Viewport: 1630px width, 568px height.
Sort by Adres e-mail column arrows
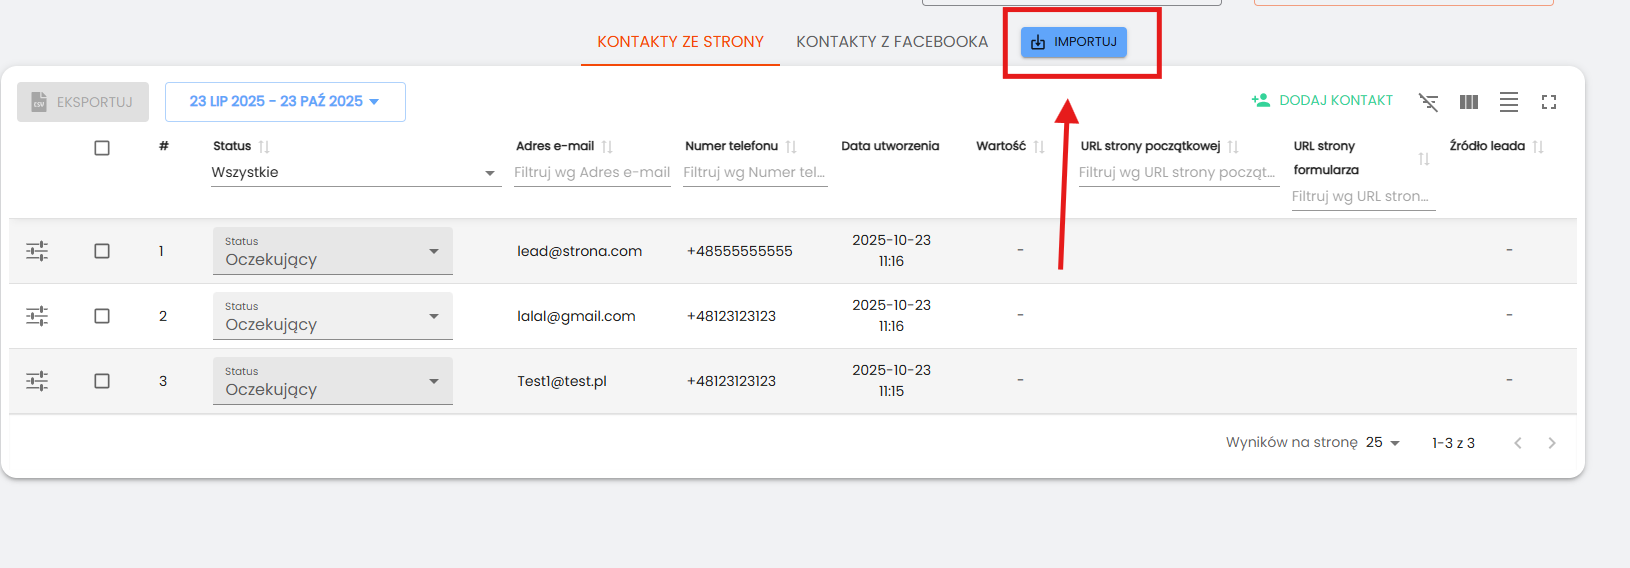tap(607, 147)
